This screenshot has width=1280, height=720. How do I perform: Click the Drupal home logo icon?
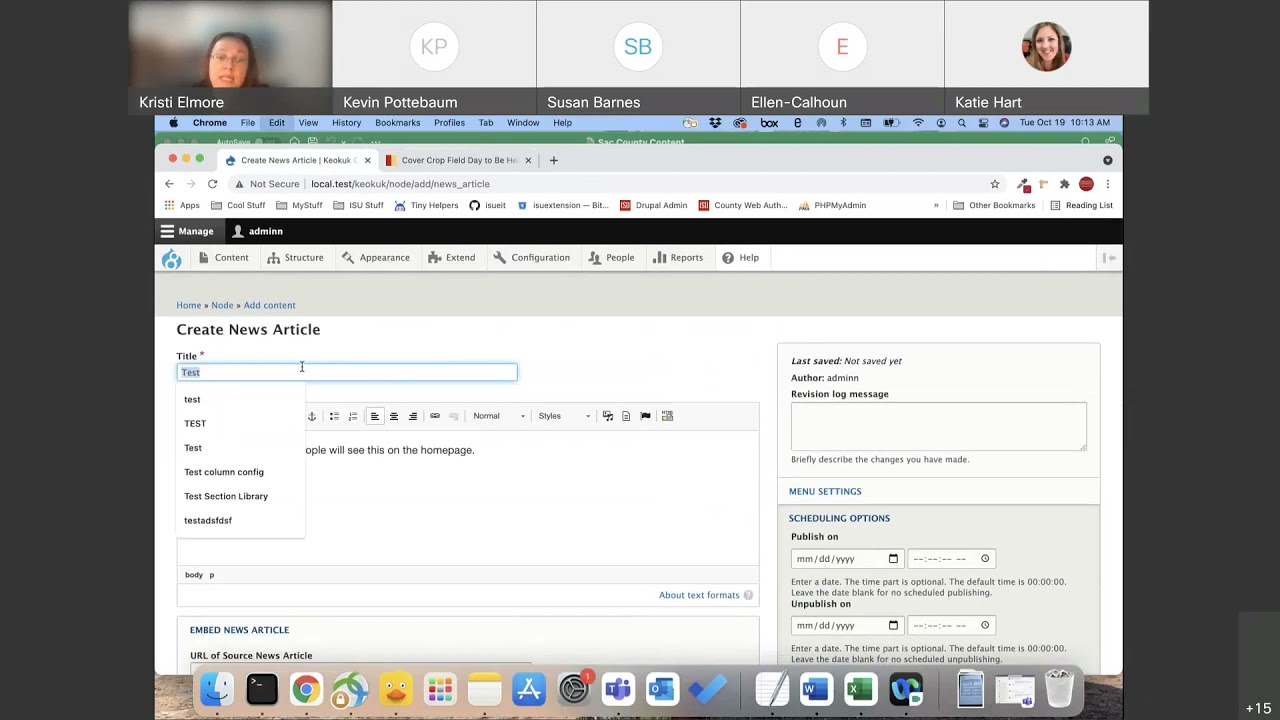click(172, 258)
